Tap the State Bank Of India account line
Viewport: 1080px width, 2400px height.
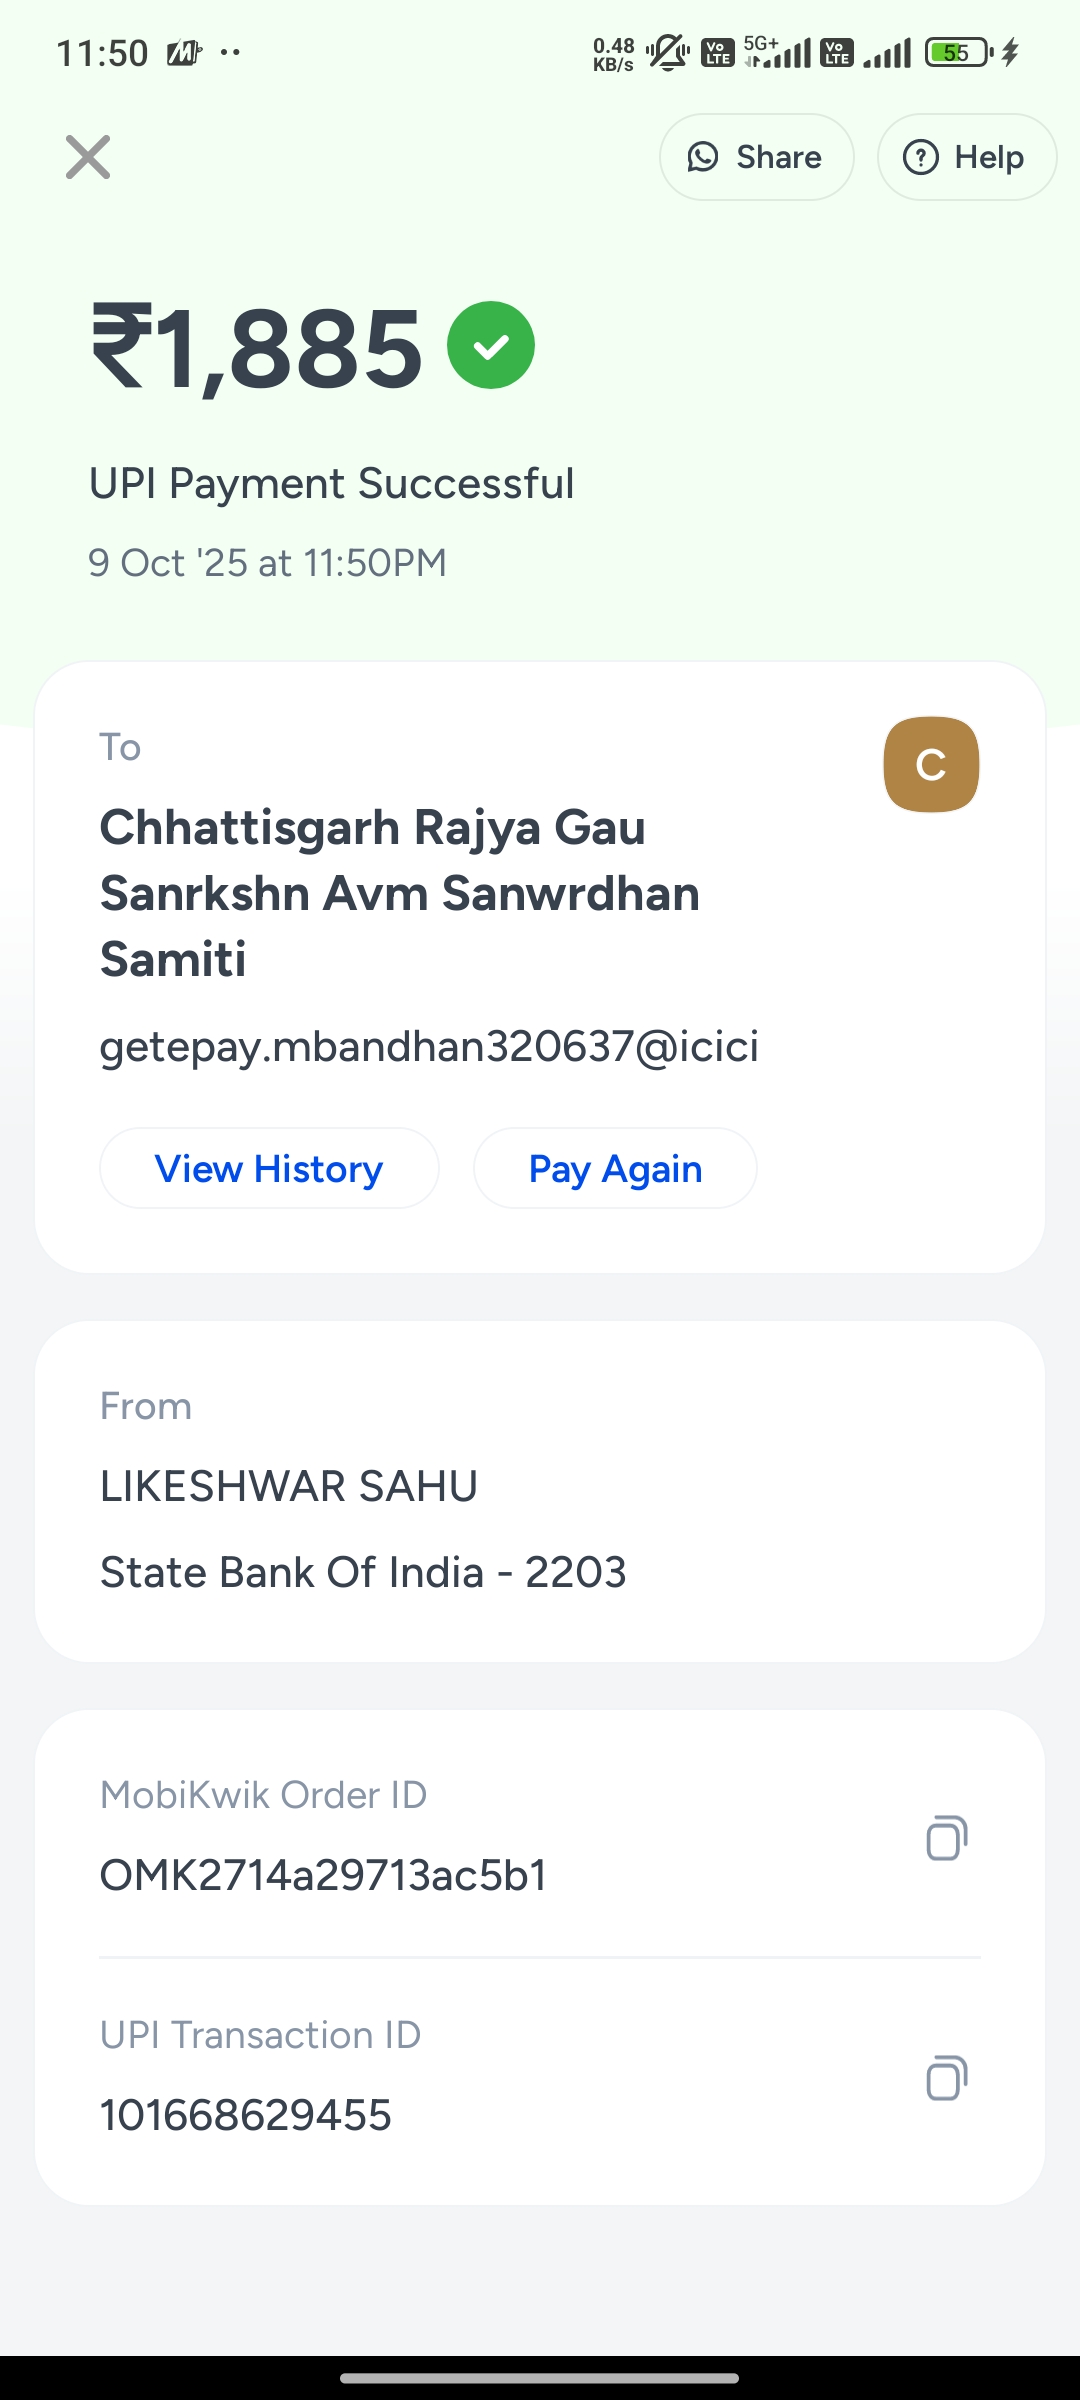click(363, 1572)
